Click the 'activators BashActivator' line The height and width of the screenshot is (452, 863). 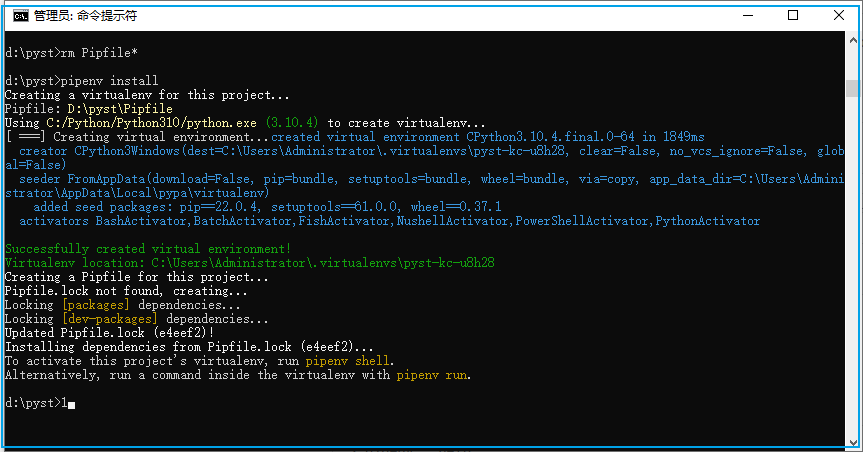click(390, 221)
